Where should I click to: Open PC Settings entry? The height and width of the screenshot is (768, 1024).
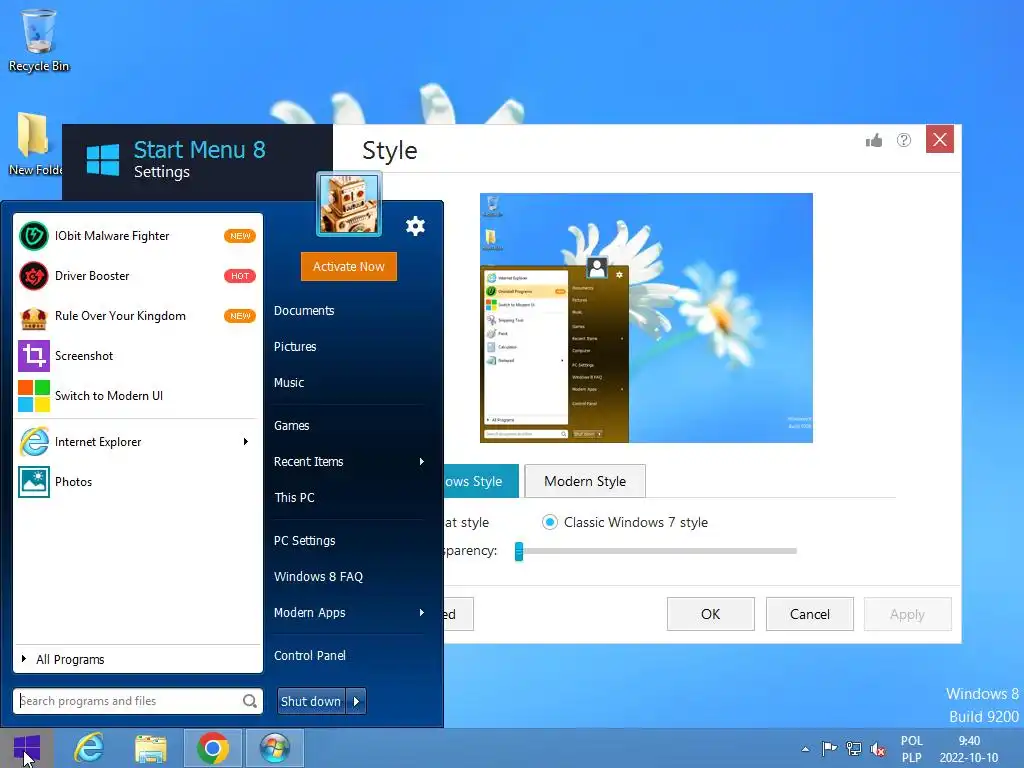point(304,541)
